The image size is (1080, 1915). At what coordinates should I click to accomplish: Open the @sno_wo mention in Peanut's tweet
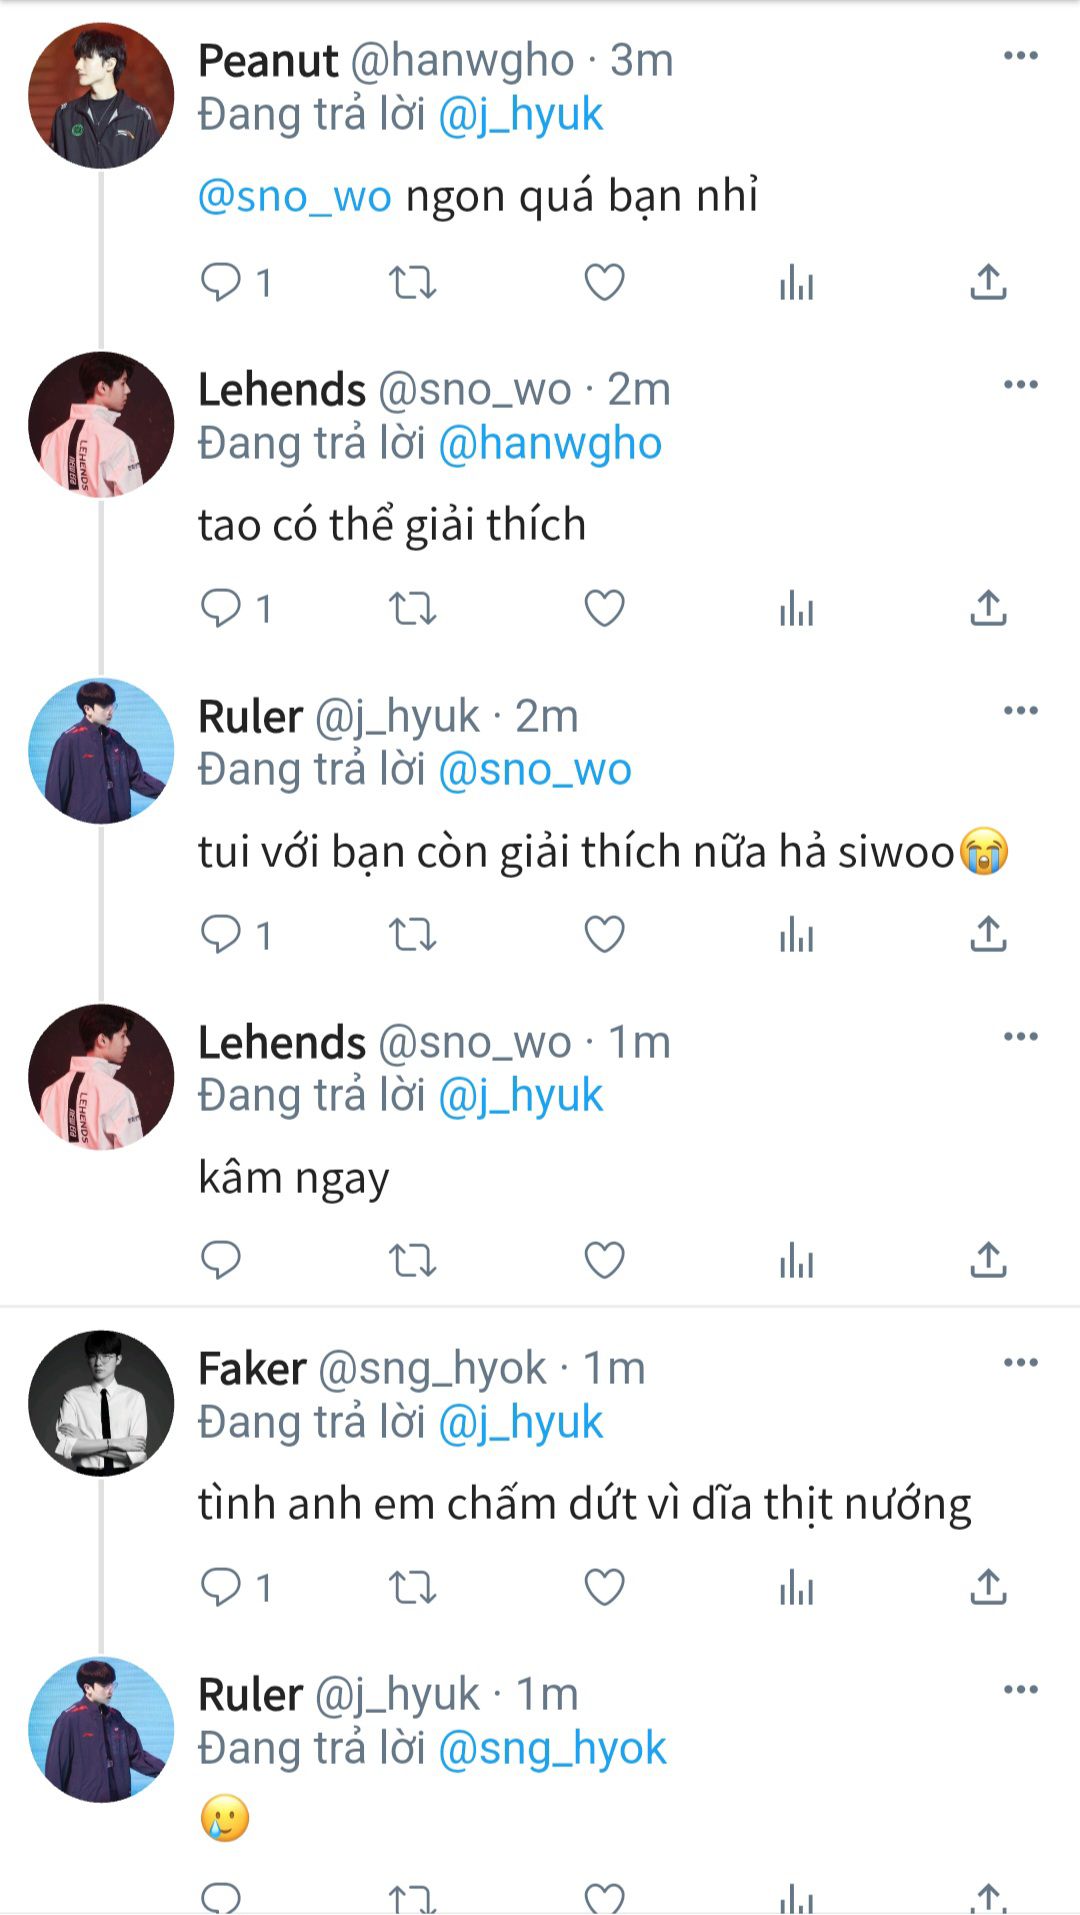294,196
